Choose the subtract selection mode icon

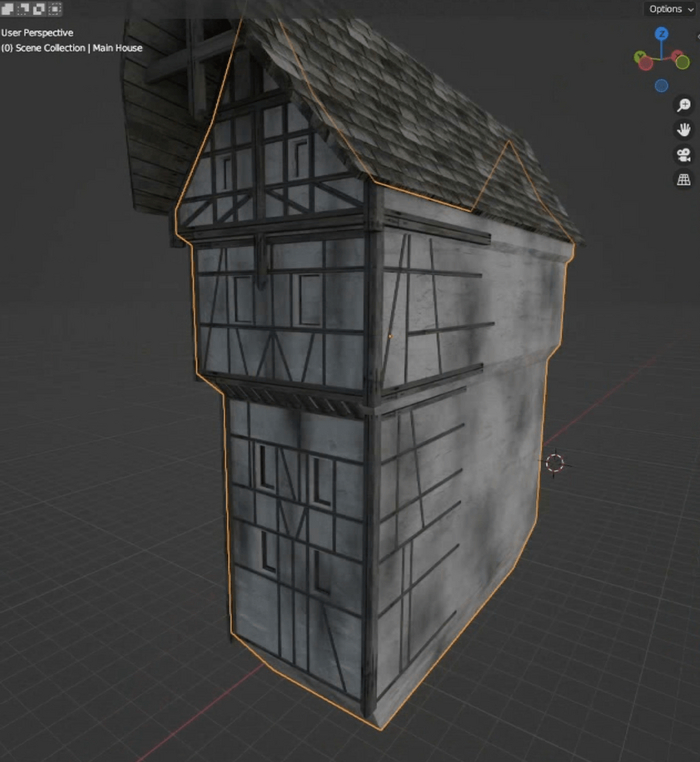39,9
